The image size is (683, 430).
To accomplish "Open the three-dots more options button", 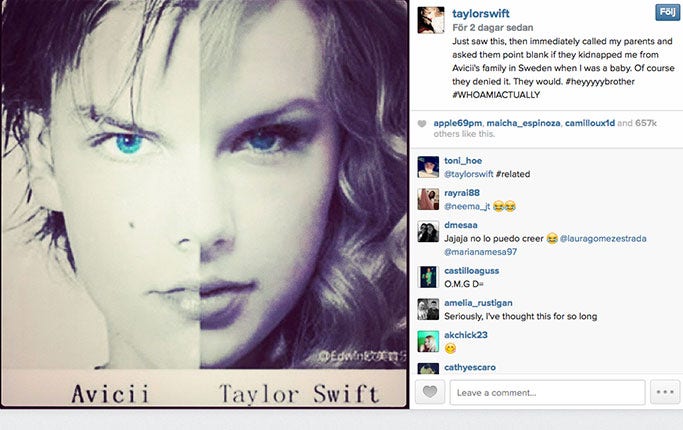I will pos(665,392).
